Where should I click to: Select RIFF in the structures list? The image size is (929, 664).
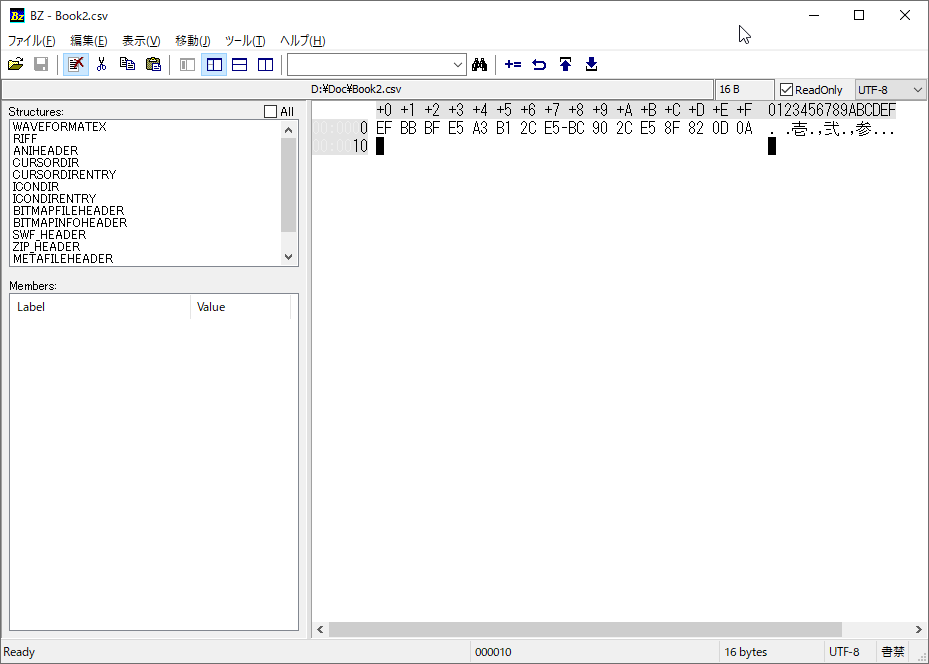click(25, 139)
